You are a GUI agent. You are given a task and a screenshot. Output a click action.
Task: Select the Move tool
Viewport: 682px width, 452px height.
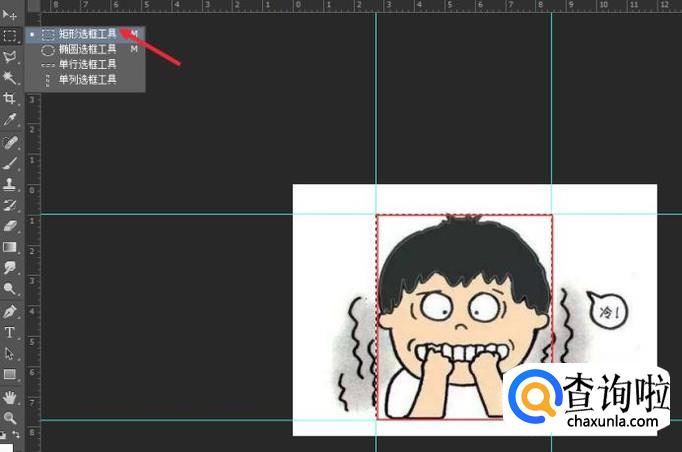(x=10, y=15)
